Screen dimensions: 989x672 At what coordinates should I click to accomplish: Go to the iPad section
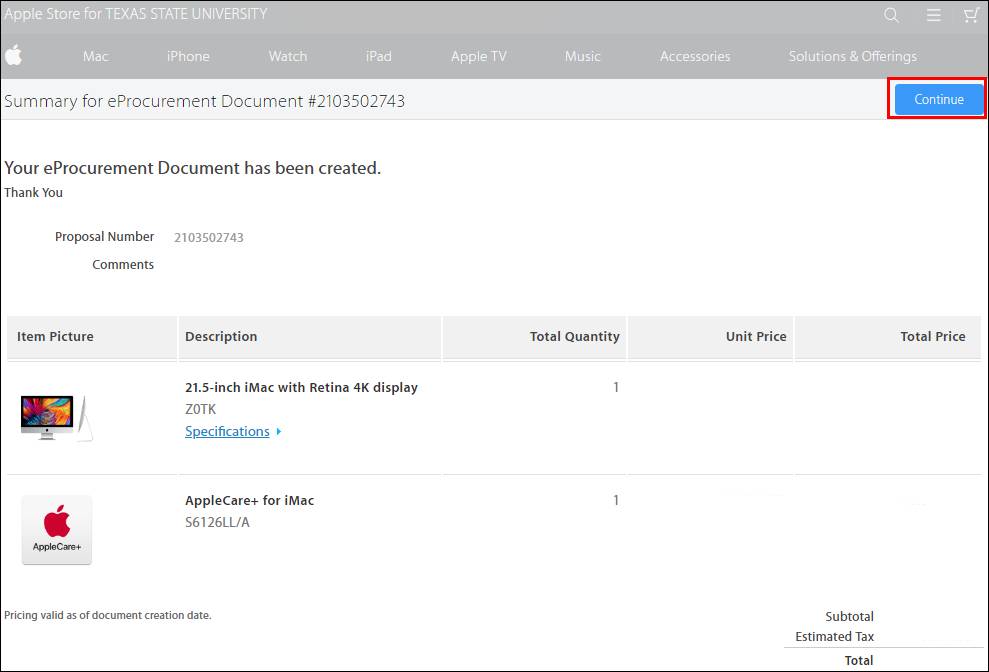378,56
